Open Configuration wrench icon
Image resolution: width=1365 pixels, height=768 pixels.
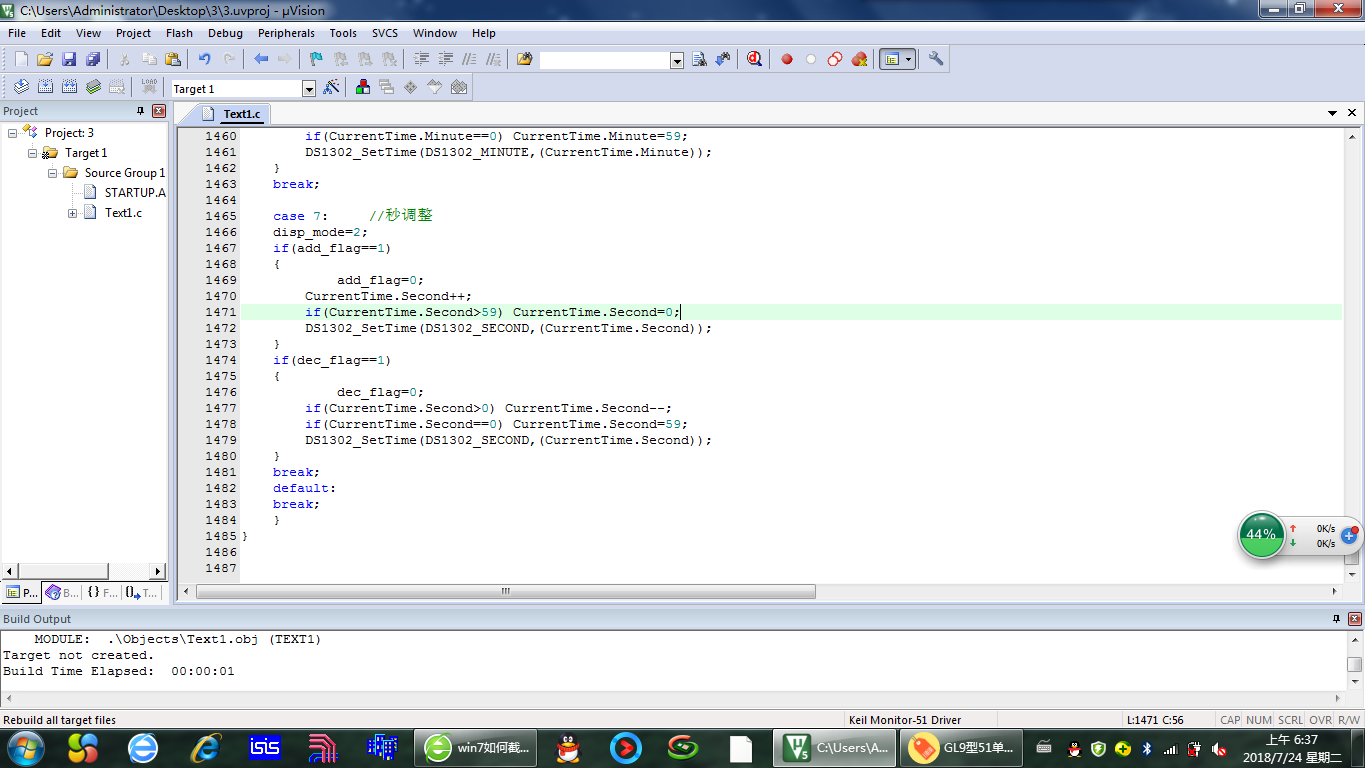coord(936,59)
